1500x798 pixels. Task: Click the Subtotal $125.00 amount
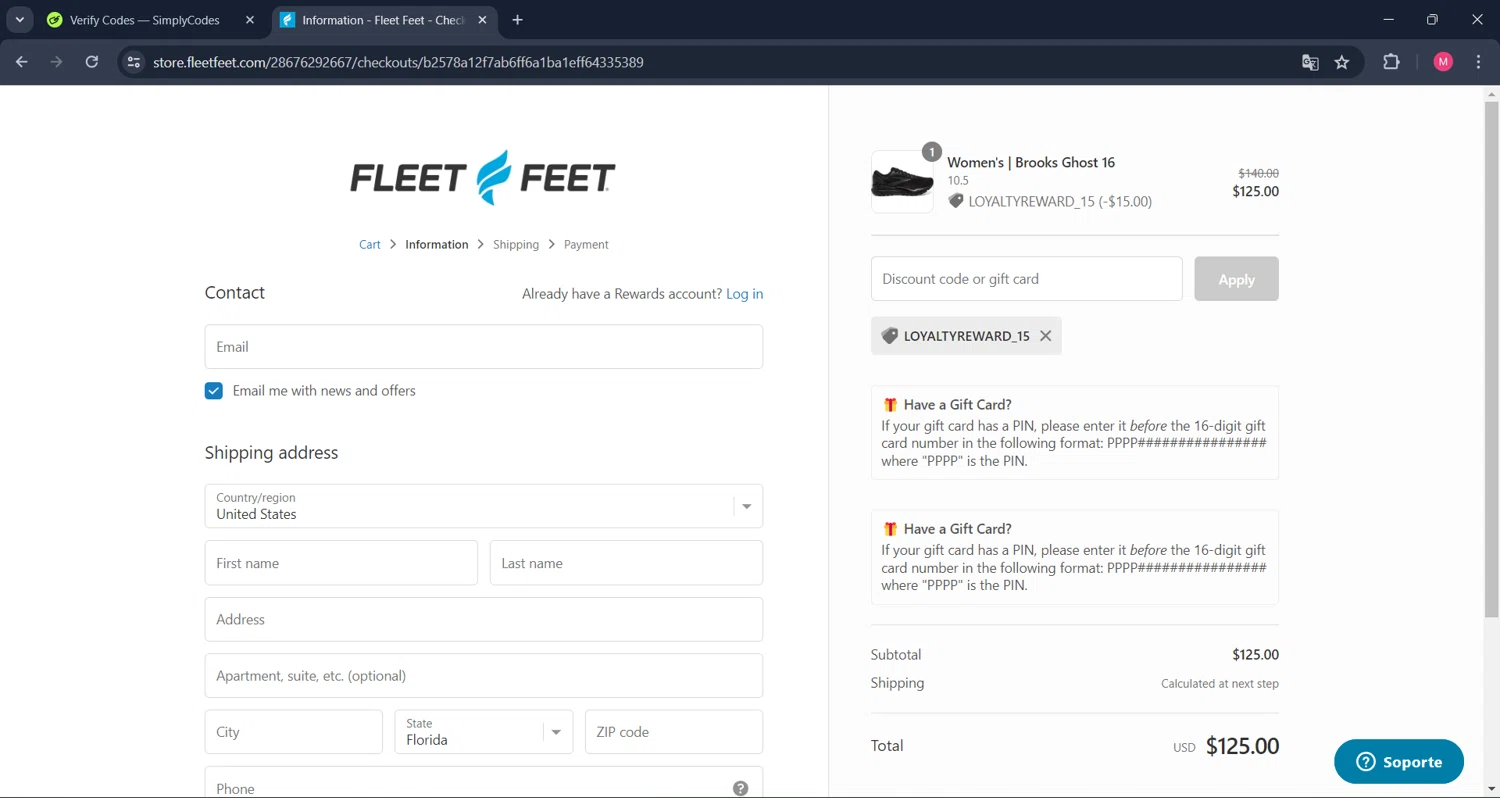[1256, 655]
